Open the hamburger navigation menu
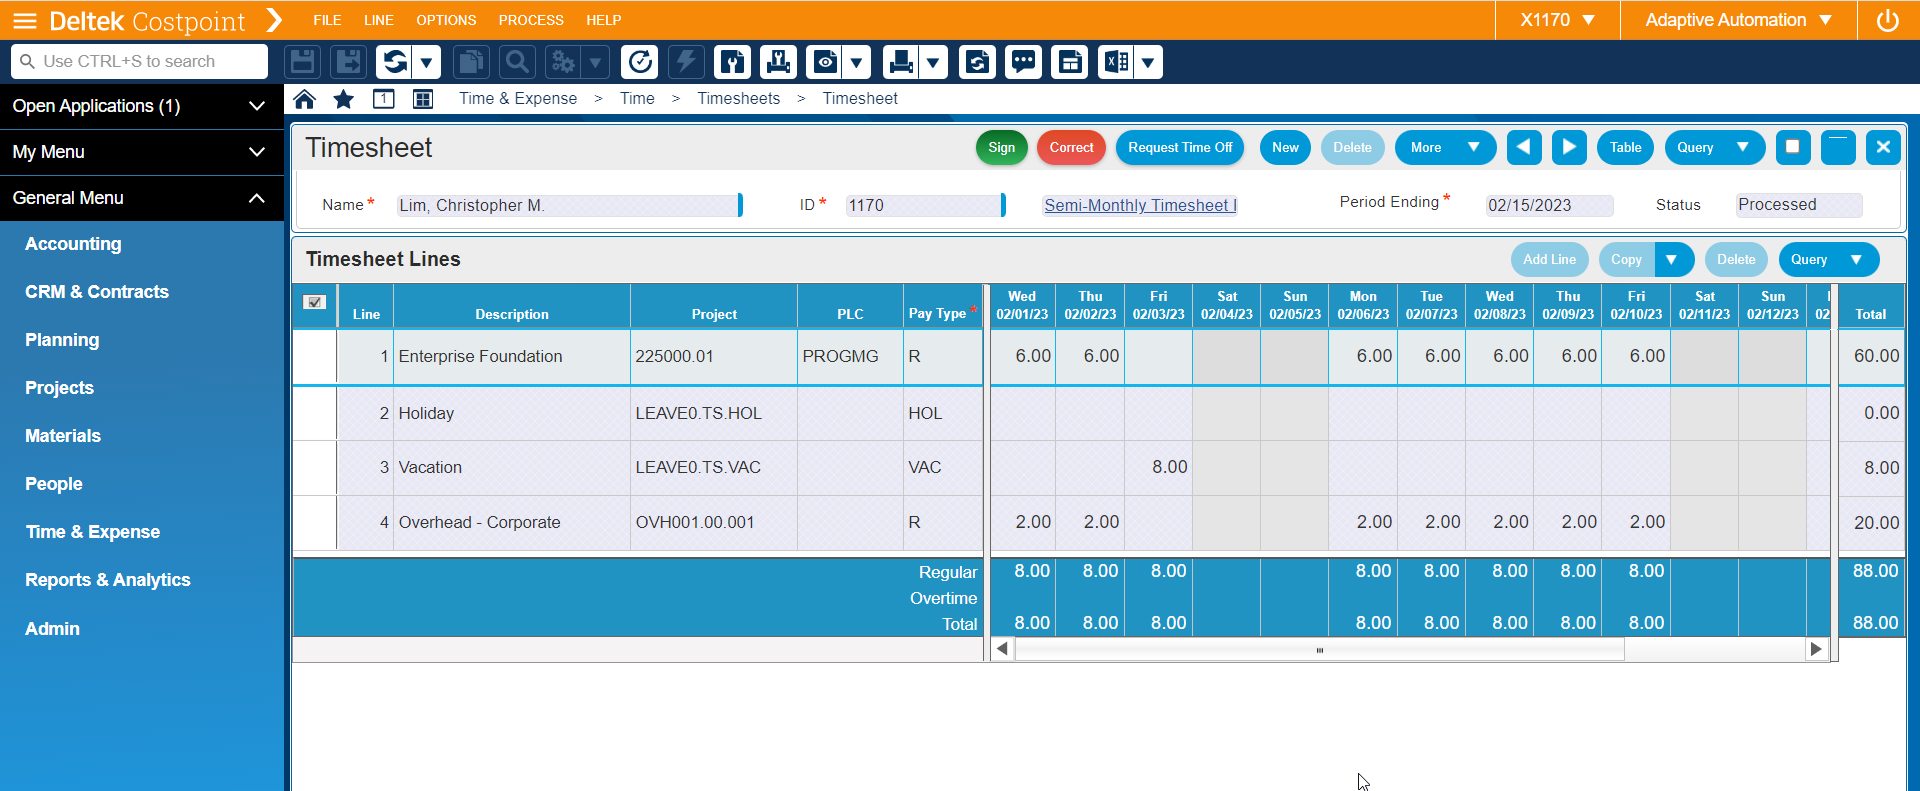Image resolution: width=1920 pixels, height=791 pixels. coord(24,20)
